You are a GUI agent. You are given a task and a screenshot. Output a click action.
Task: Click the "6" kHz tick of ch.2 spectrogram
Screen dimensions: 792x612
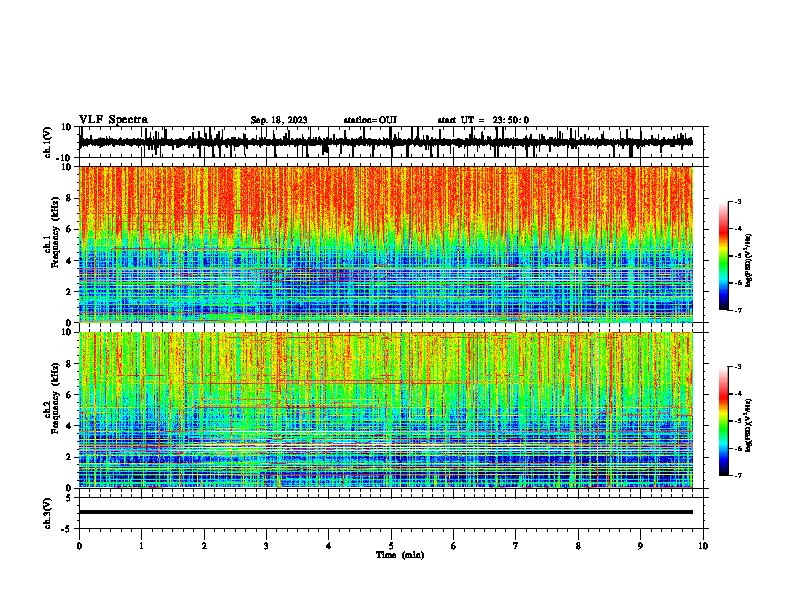tap(70, 395)
